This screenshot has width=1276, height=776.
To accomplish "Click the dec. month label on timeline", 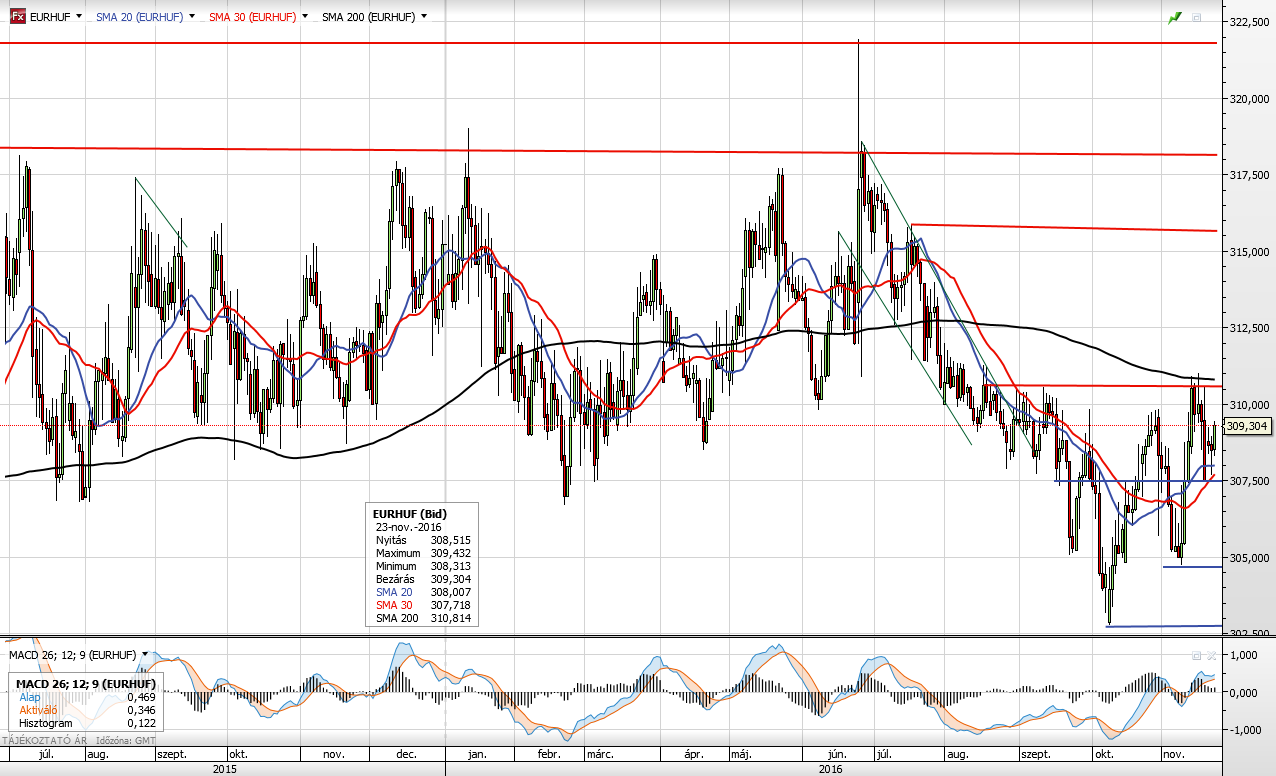I will [x=407, y=754].
